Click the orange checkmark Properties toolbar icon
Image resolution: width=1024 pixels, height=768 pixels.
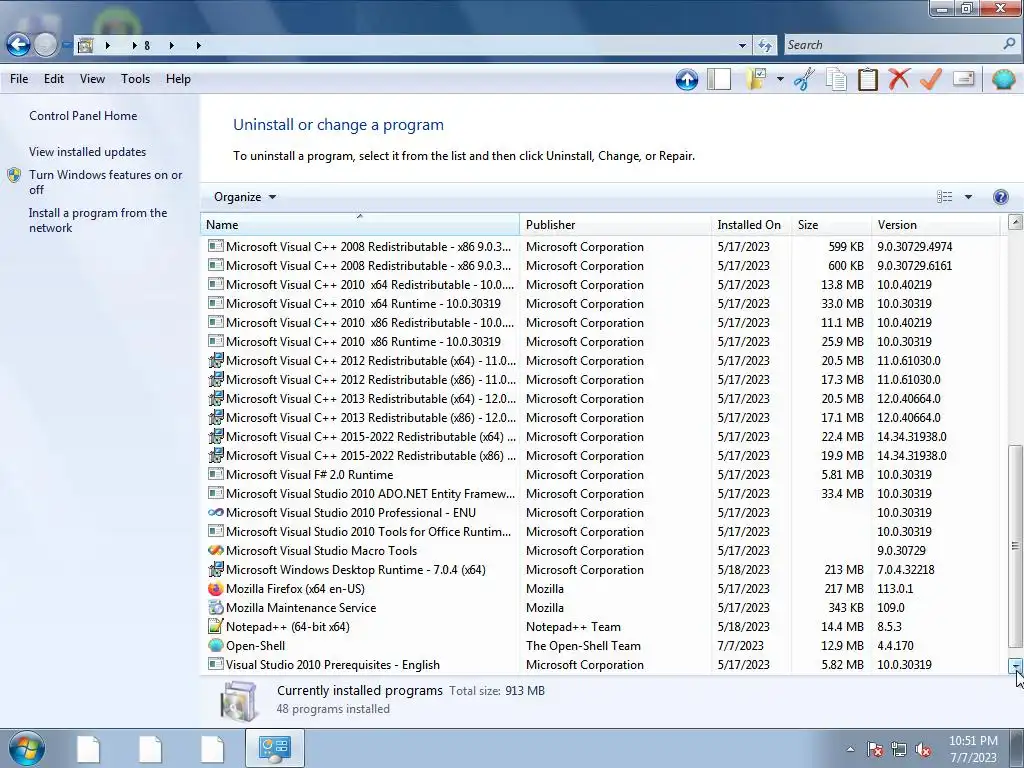[x=931, y=80]
